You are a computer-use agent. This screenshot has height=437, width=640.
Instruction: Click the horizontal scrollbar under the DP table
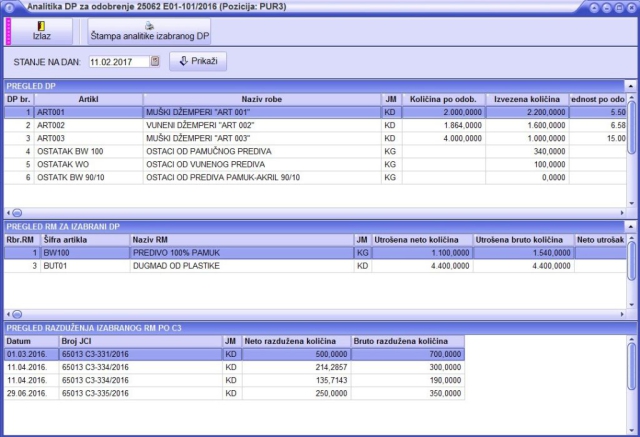coord(300,212)
